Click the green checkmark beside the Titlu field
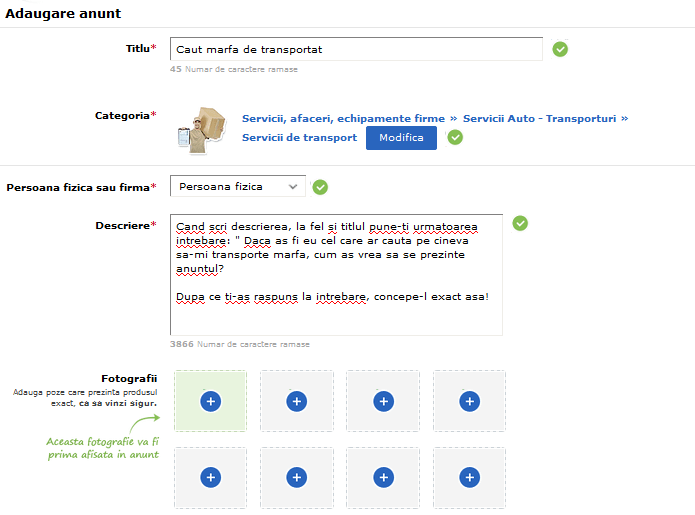Screen dimensions: 695x515 (x=560, y=49)
